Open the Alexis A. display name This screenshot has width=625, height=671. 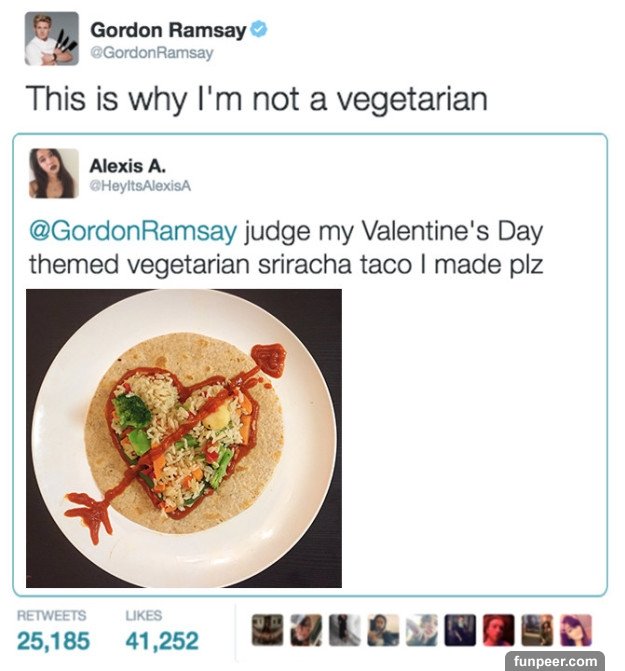127,163
